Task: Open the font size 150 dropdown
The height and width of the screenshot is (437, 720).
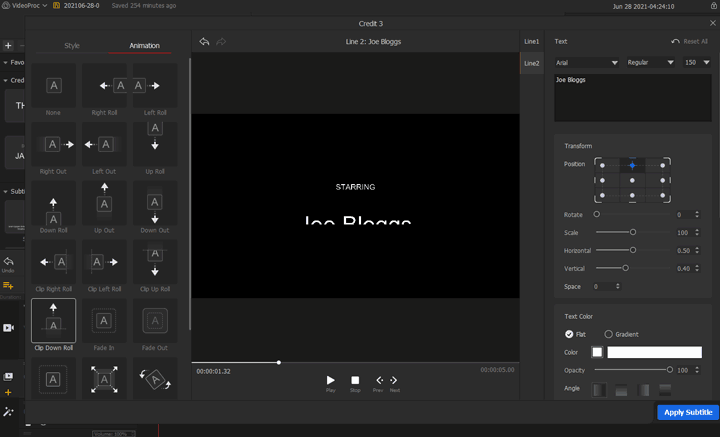Action: [x=696, y=62]
